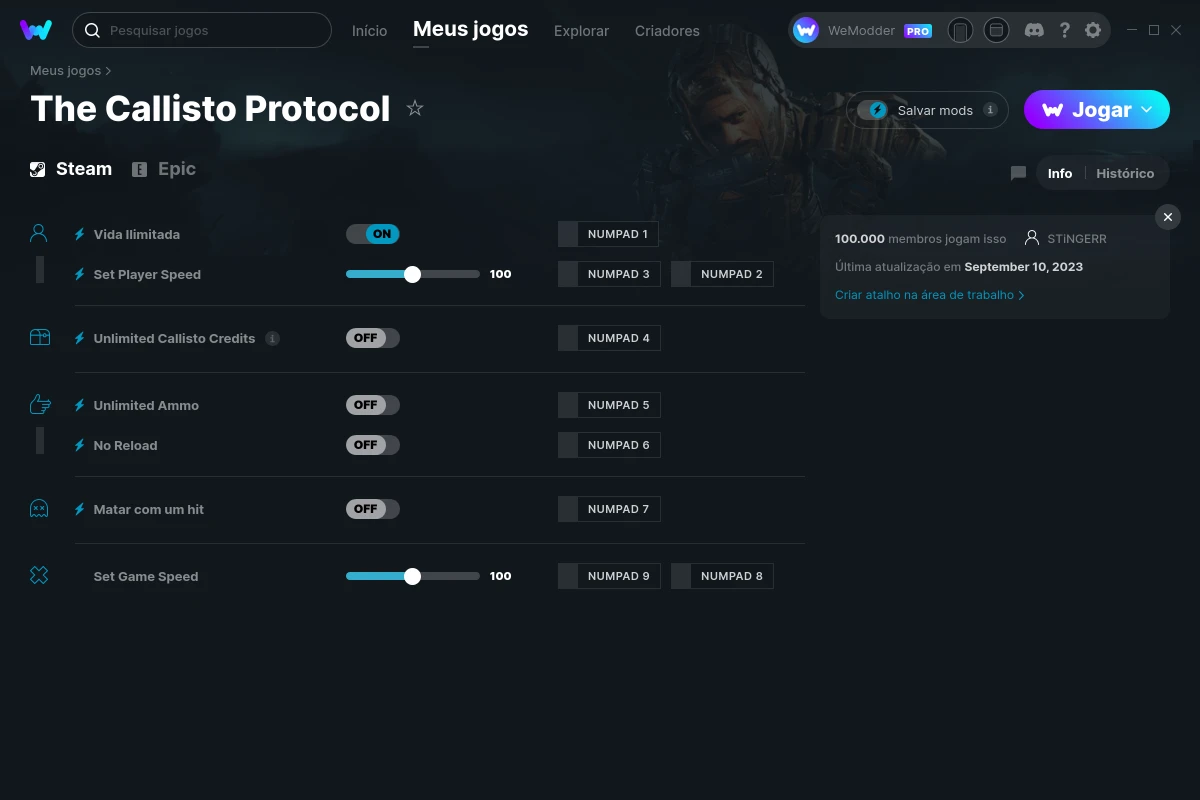Select the inventory chest category icon
This screenshot has width=1200, height=800.
click(x=39, y=338)
